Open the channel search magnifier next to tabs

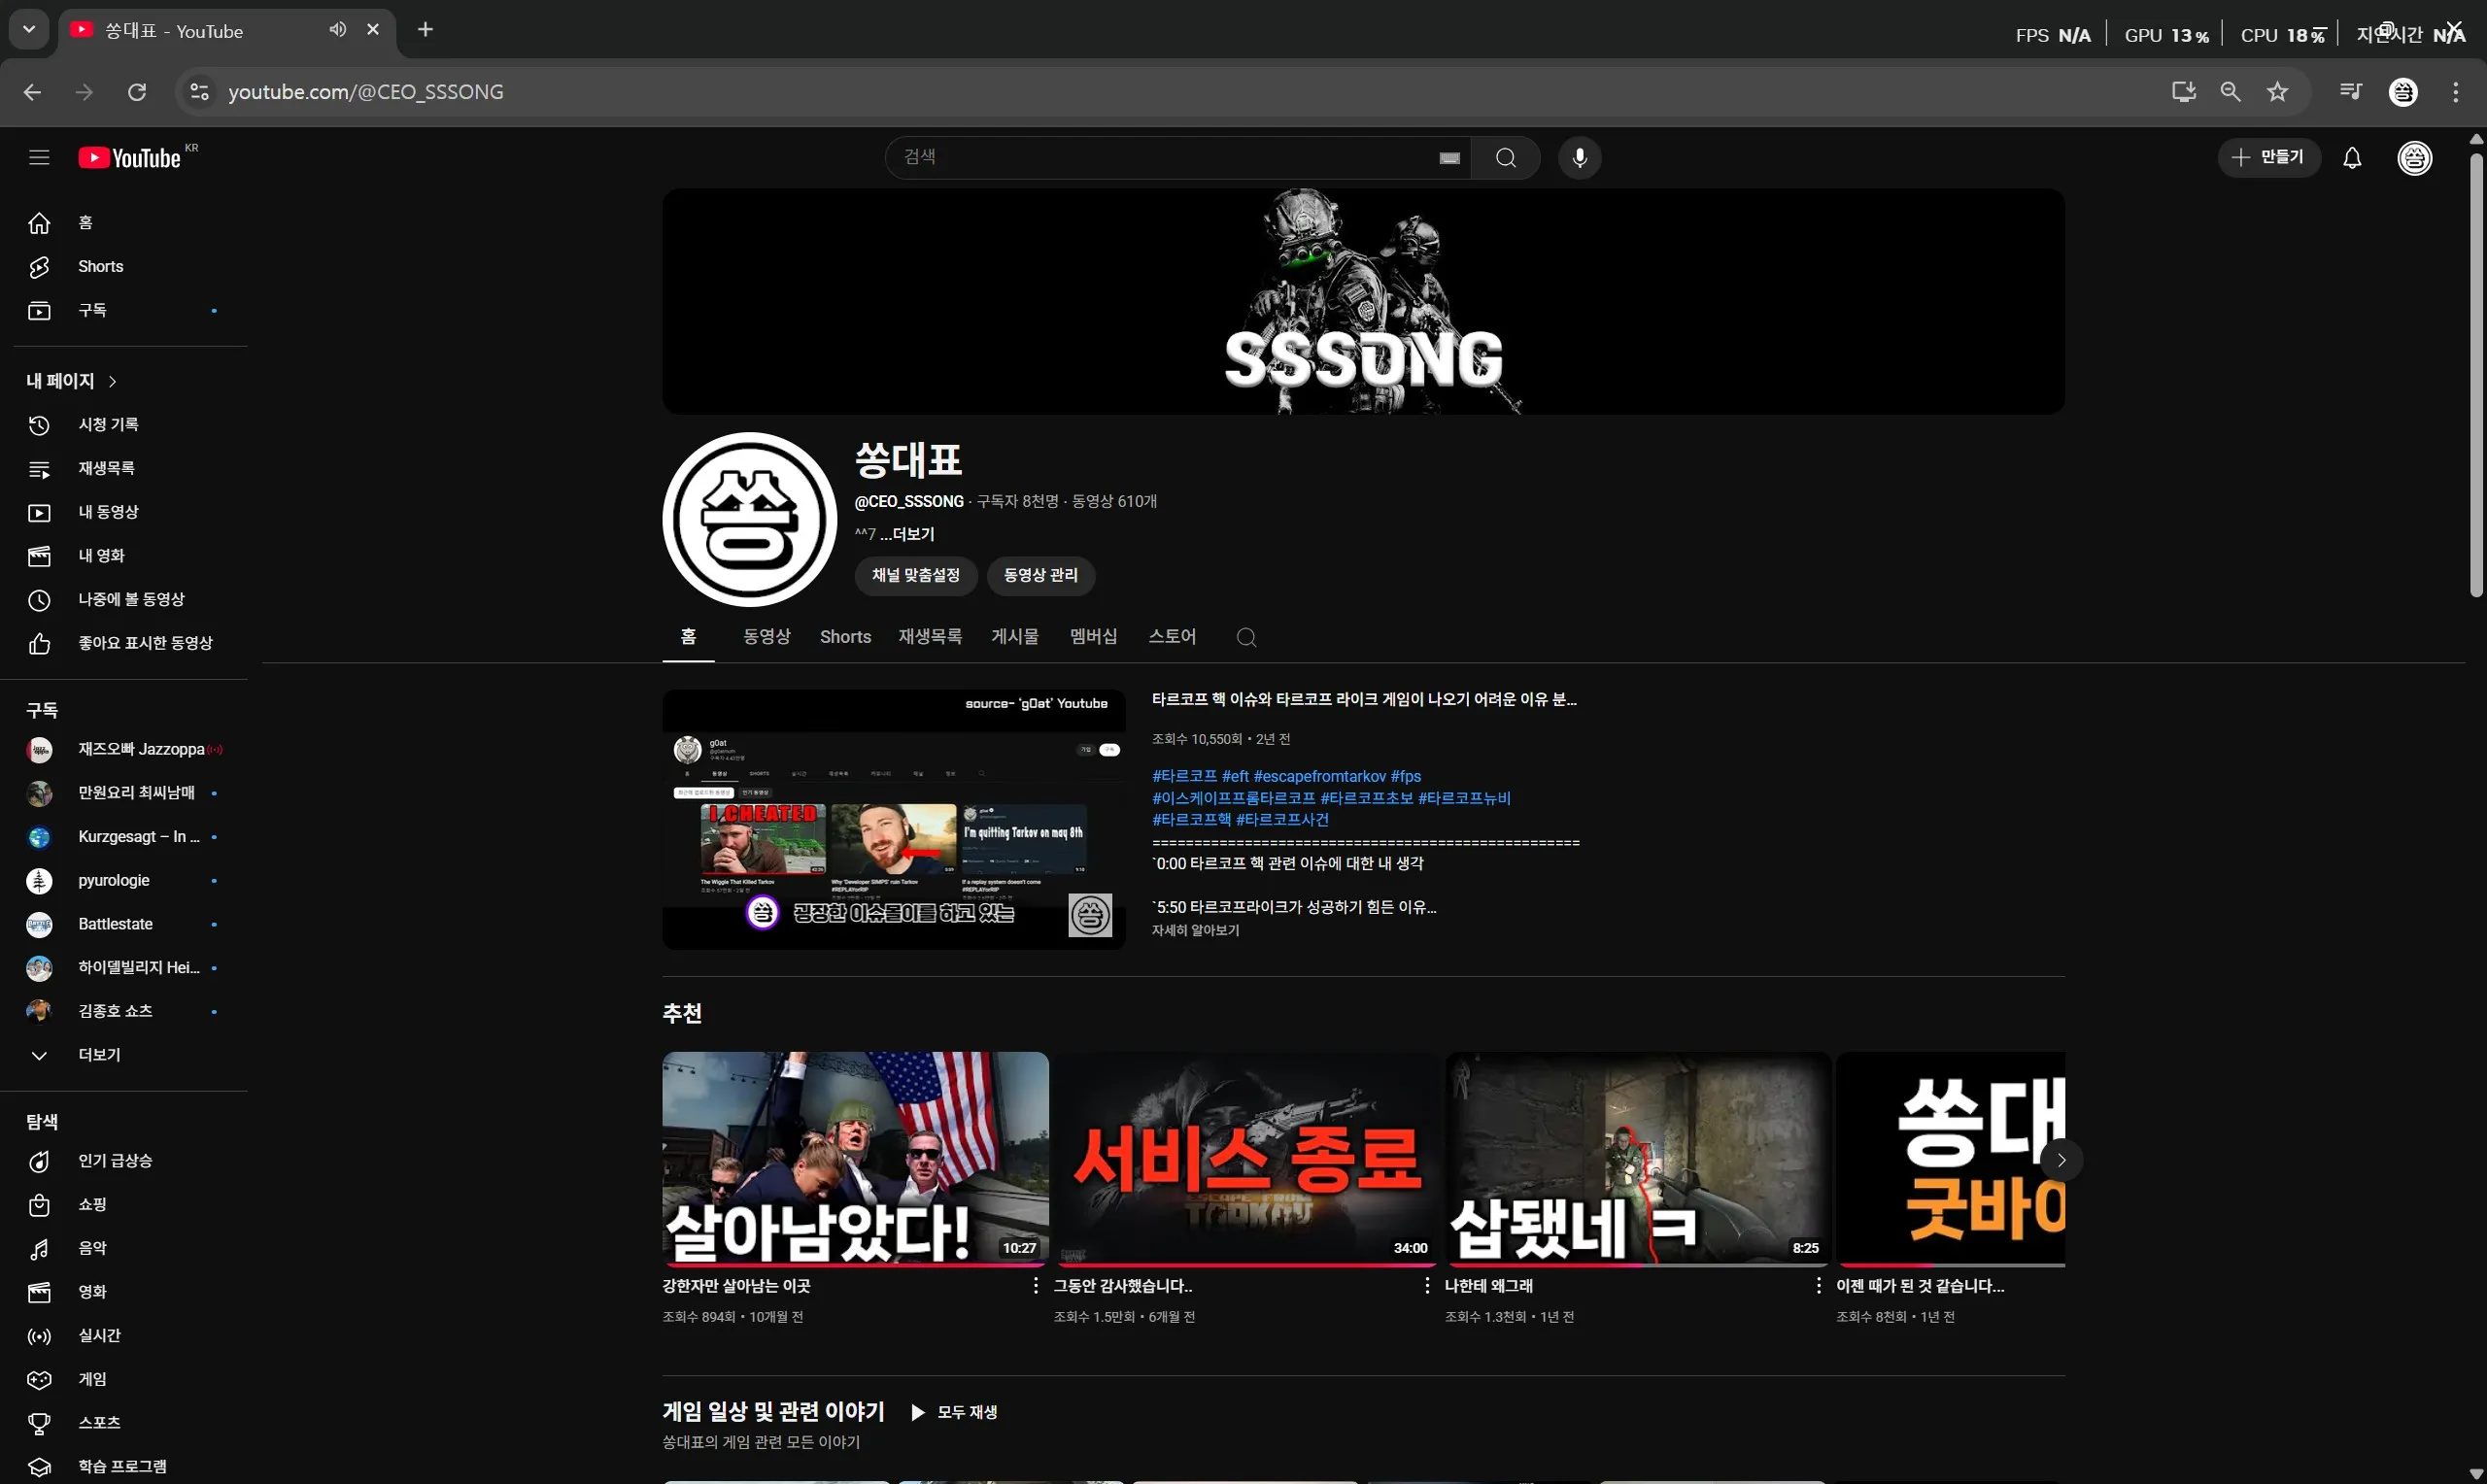[1246, 636]
